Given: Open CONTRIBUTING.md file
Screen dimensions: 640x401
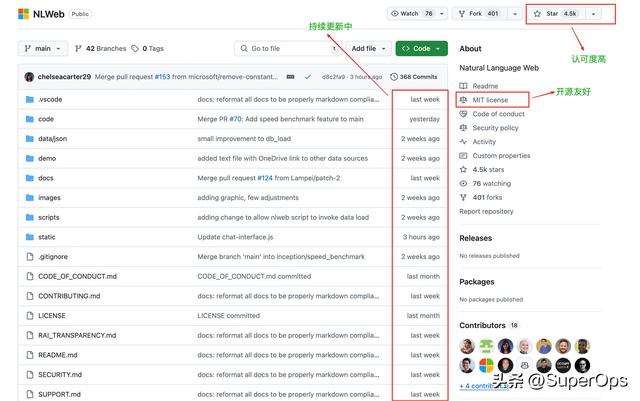Looking at the screenshot, I should [69, 296].
